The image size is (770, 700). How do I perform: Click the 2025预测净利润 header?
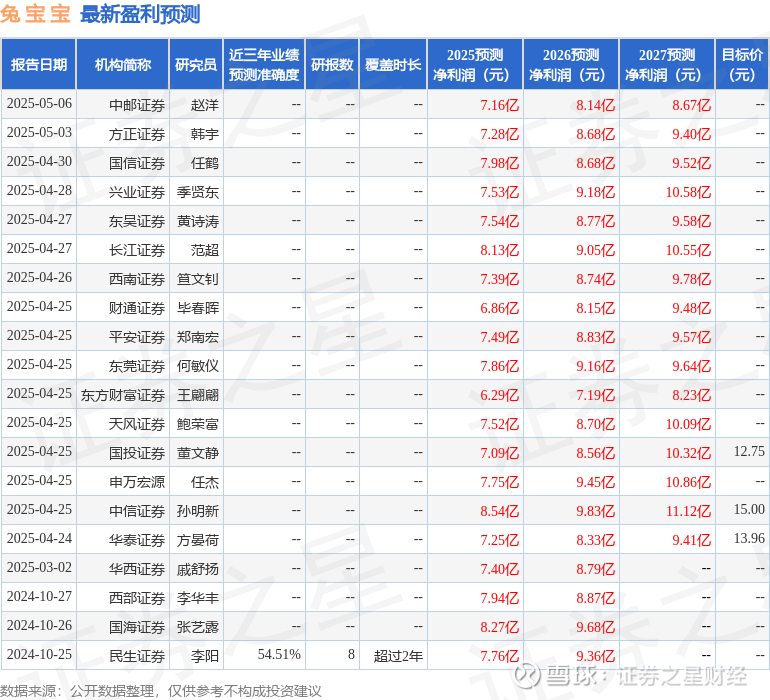click(475, 64)
